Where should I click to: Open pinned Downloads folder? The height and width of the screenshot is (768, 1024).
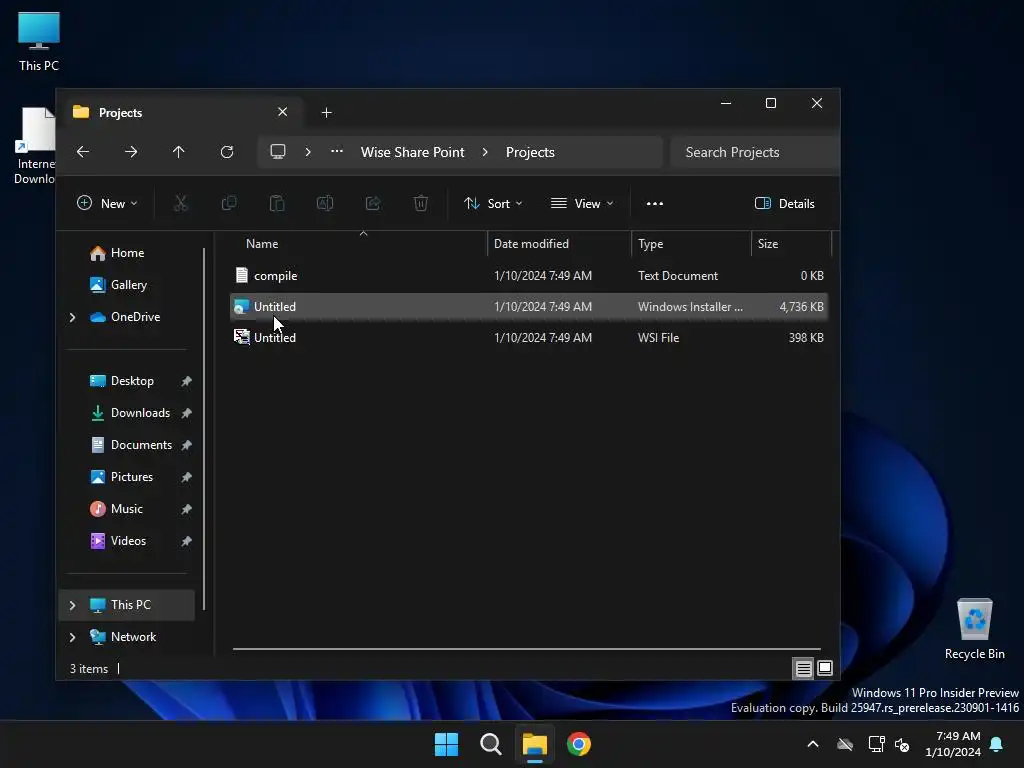coord(140,413)
